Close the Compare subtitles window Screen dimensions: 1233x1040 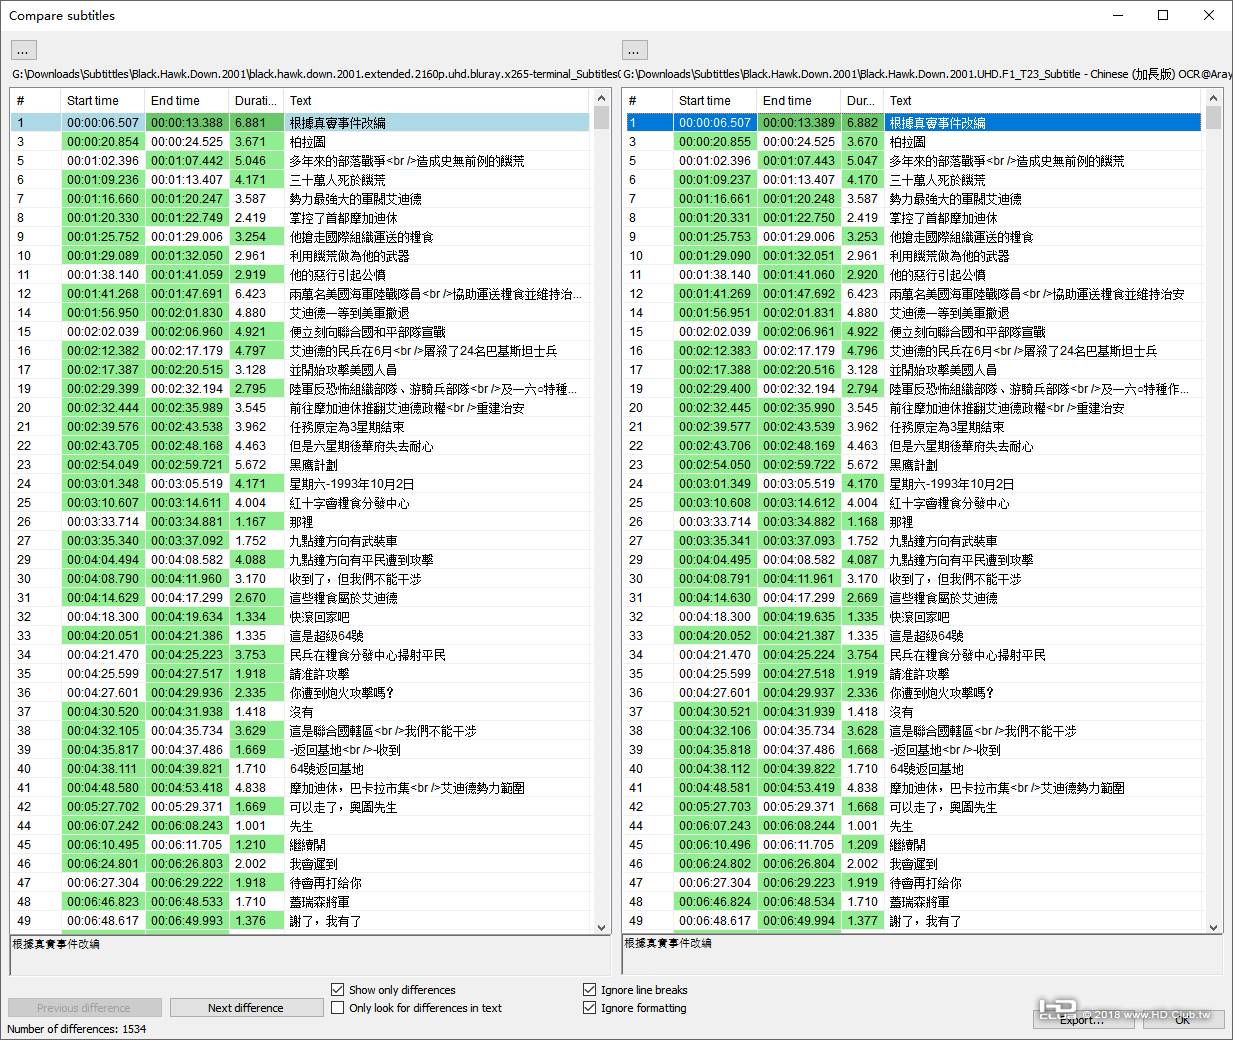1209,15
